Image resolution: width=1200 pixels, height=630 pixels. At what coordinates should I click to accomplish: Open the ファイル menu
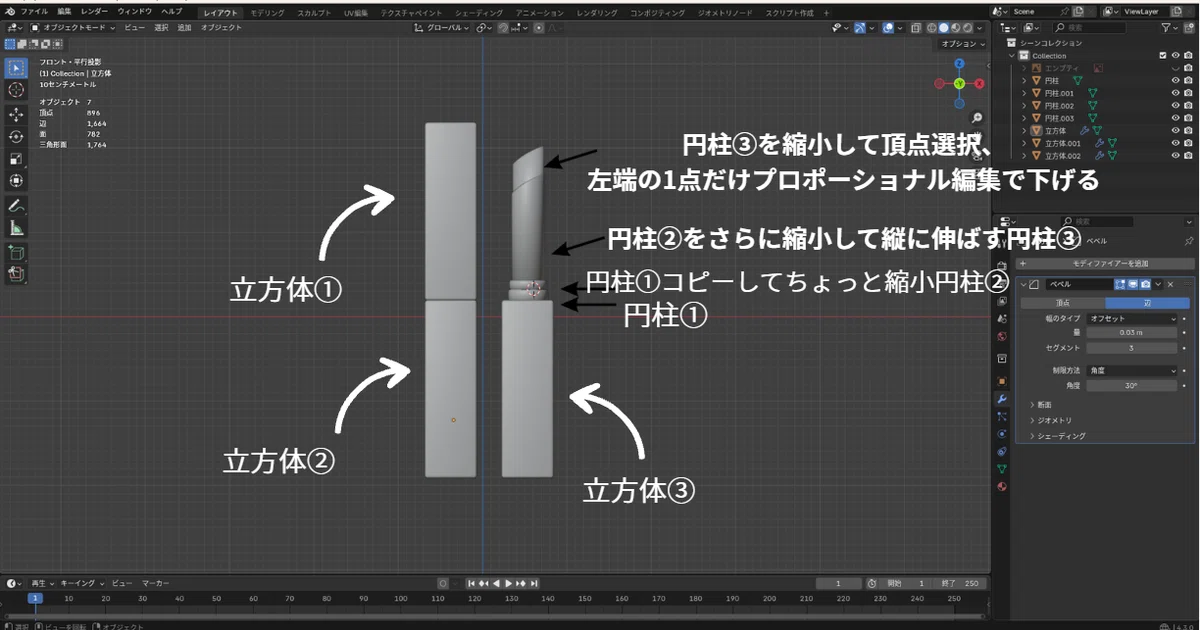coord(34,10)
